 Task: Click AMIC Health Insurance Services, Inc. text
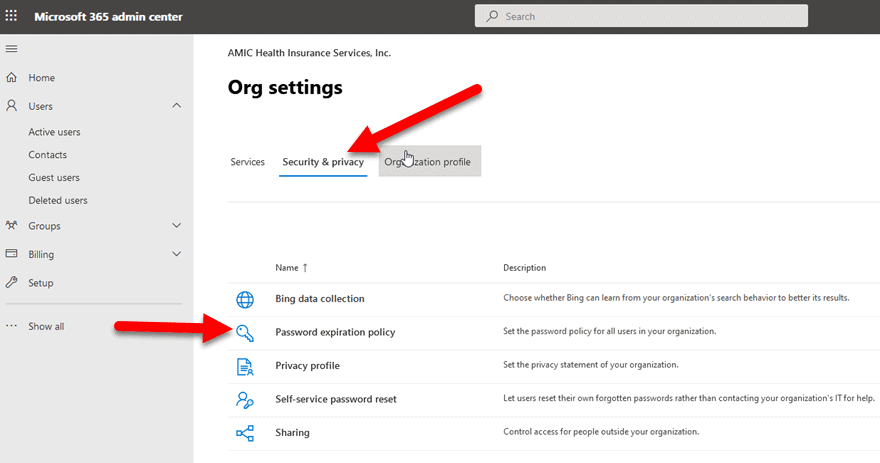coord(309,53)
